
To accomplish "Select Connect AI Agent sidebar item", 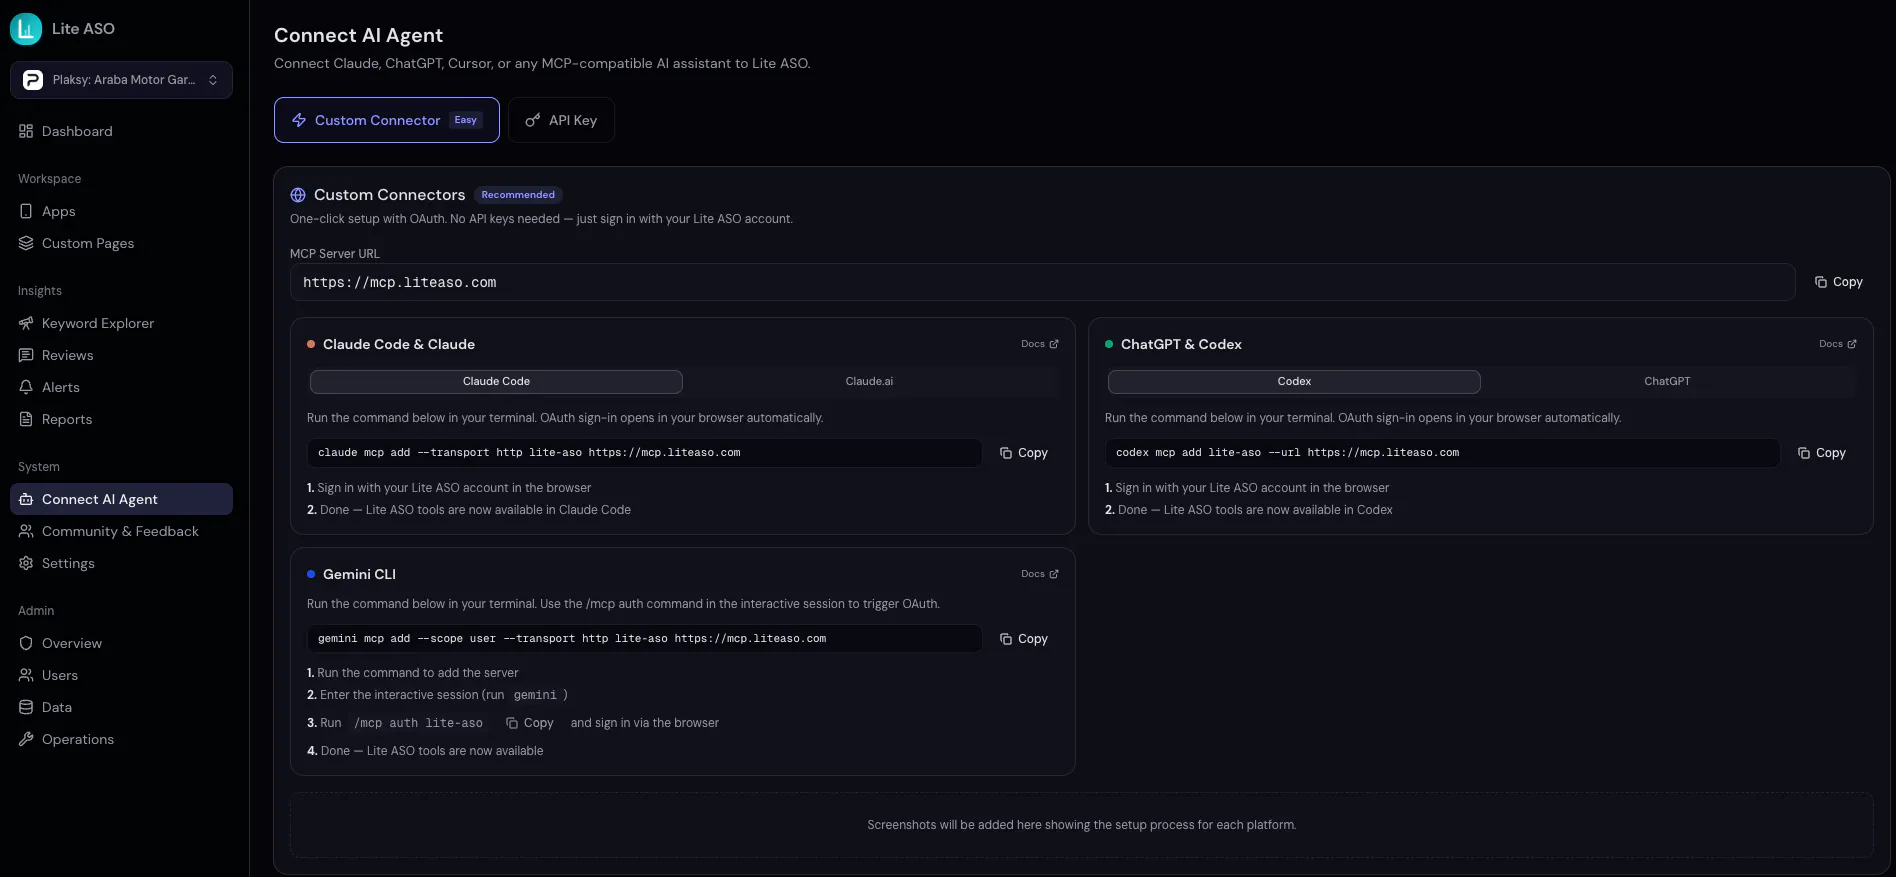I will 121,499.
